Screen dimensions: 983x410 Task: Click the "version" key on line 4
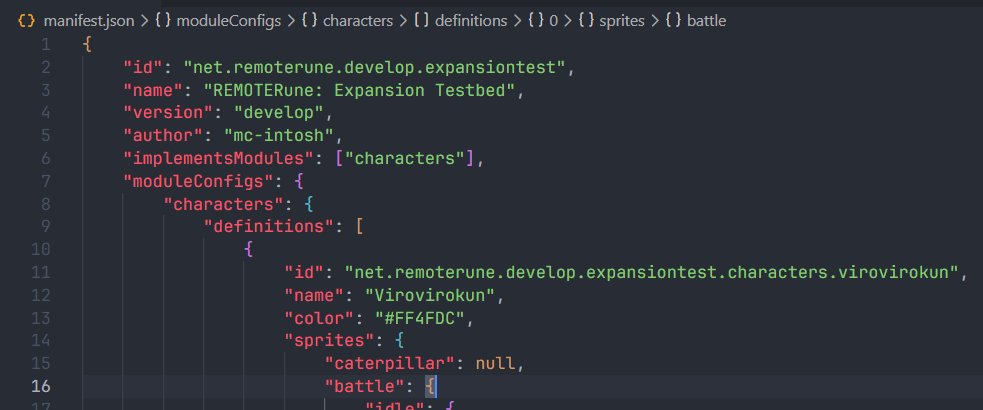click(168, 113)
